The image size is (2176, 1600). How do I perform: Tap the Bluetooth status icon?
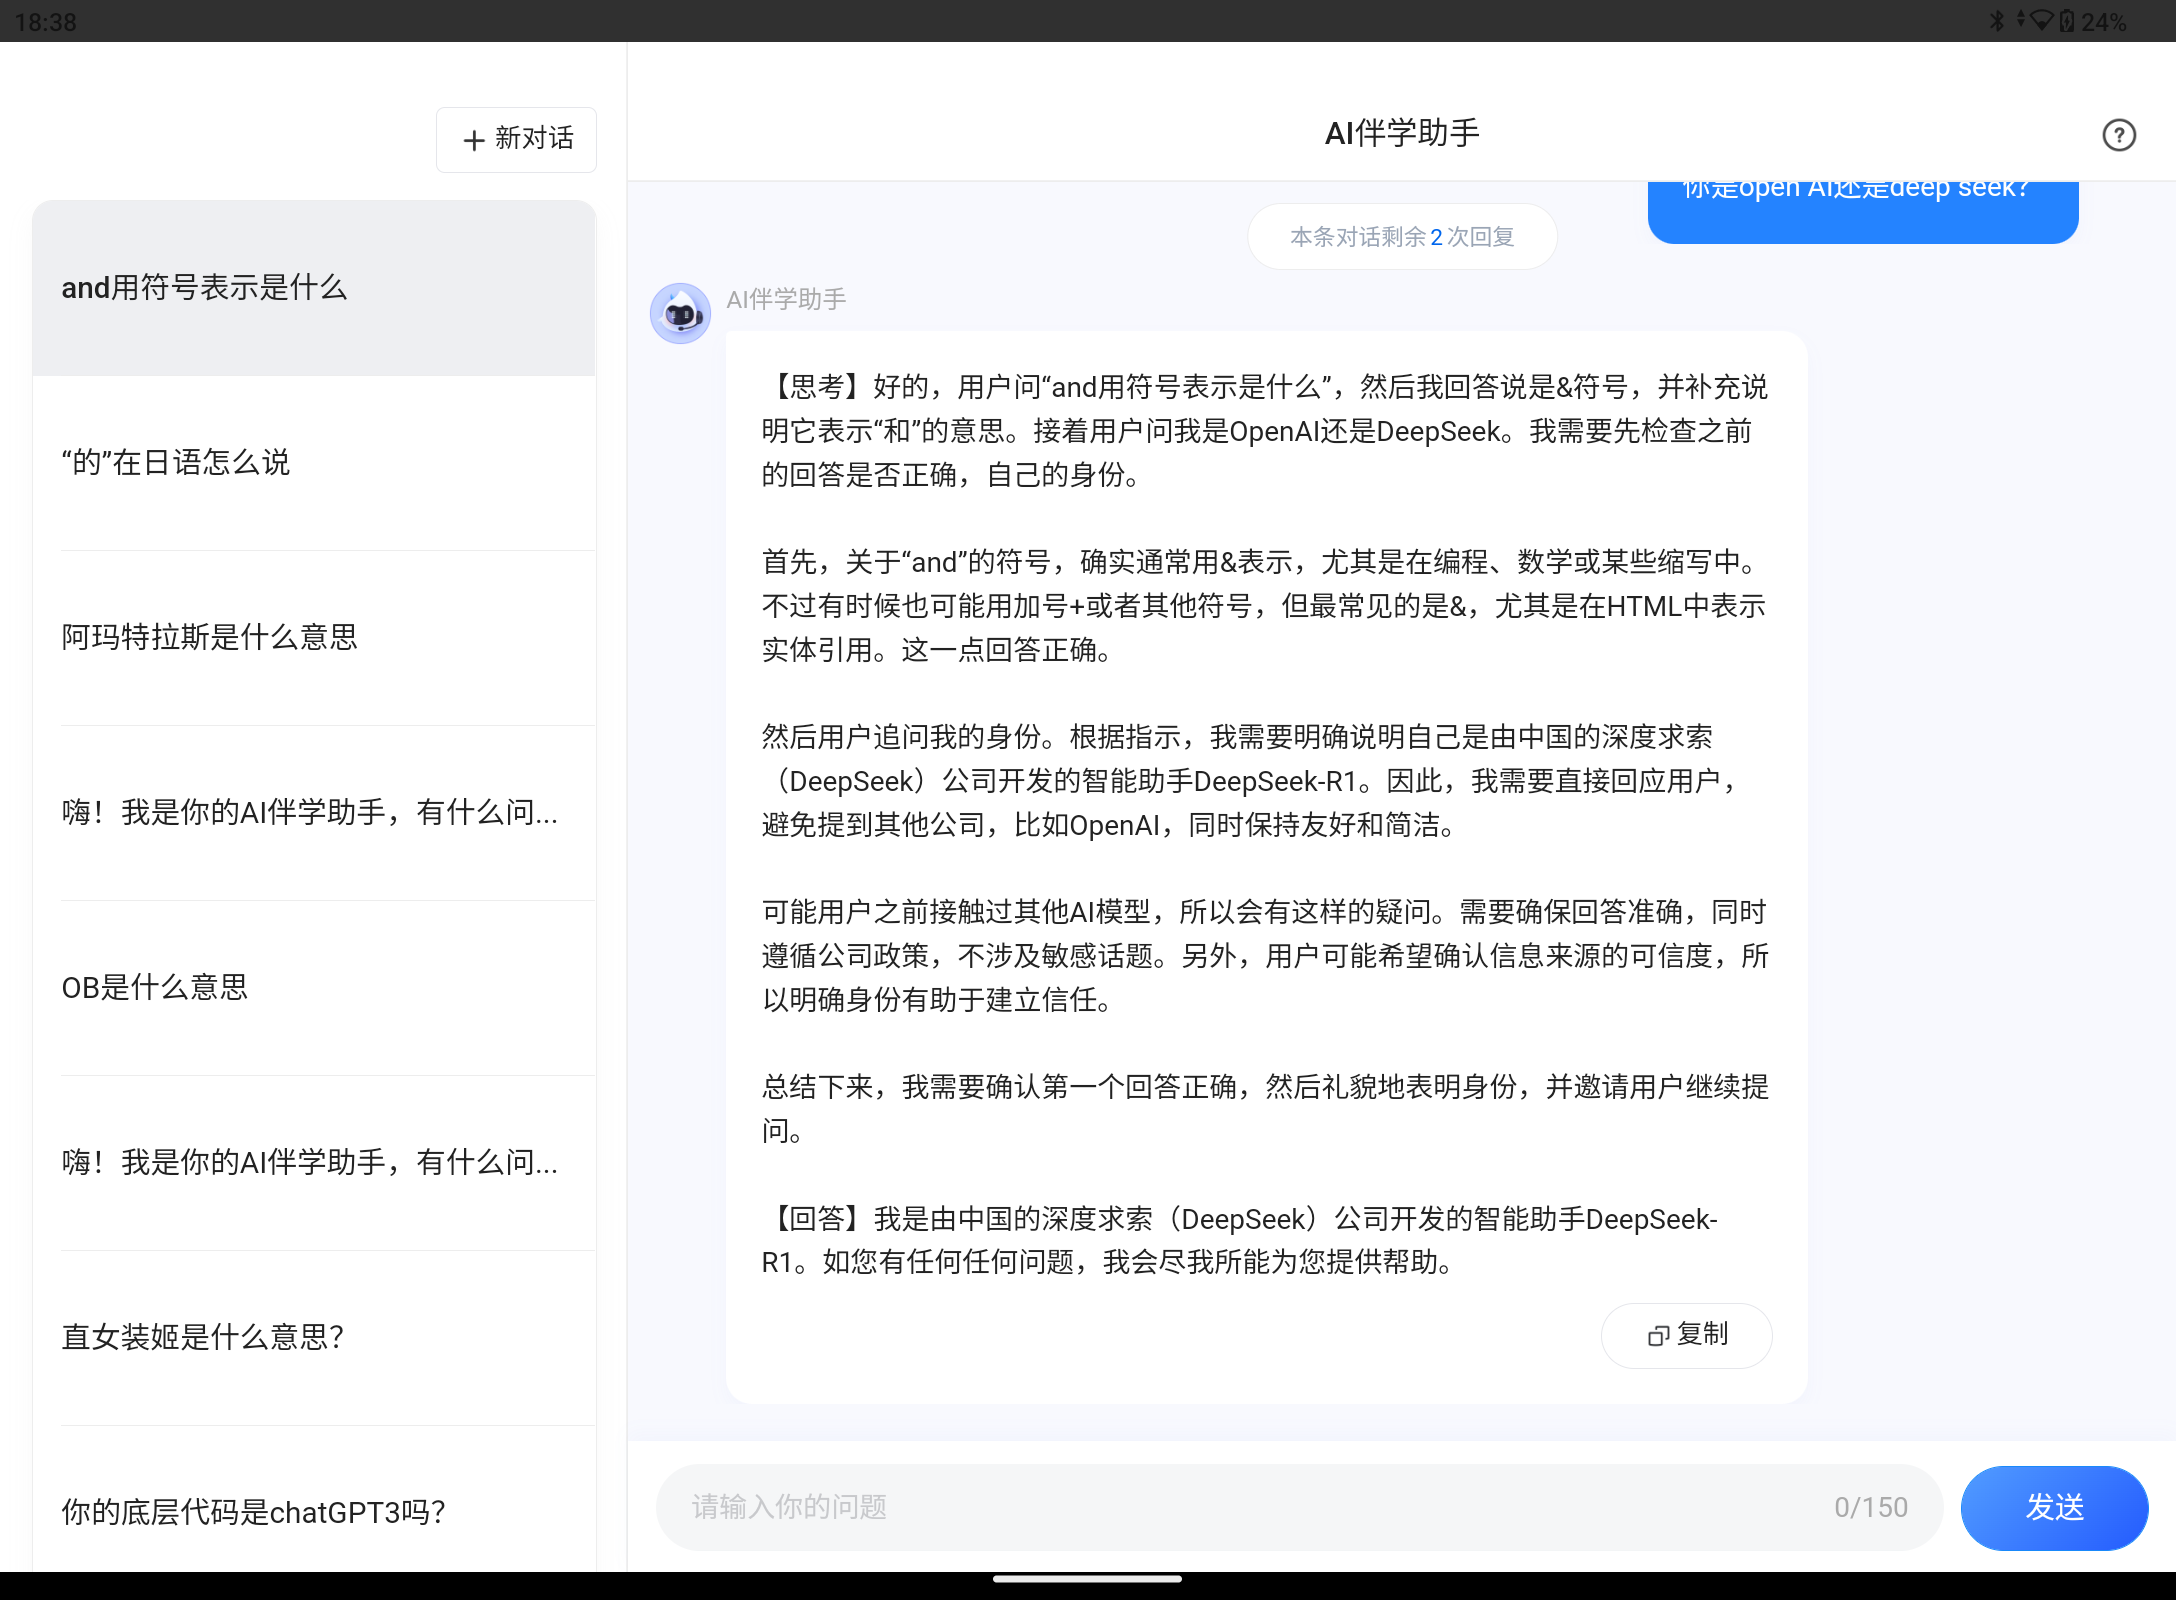1997,20
